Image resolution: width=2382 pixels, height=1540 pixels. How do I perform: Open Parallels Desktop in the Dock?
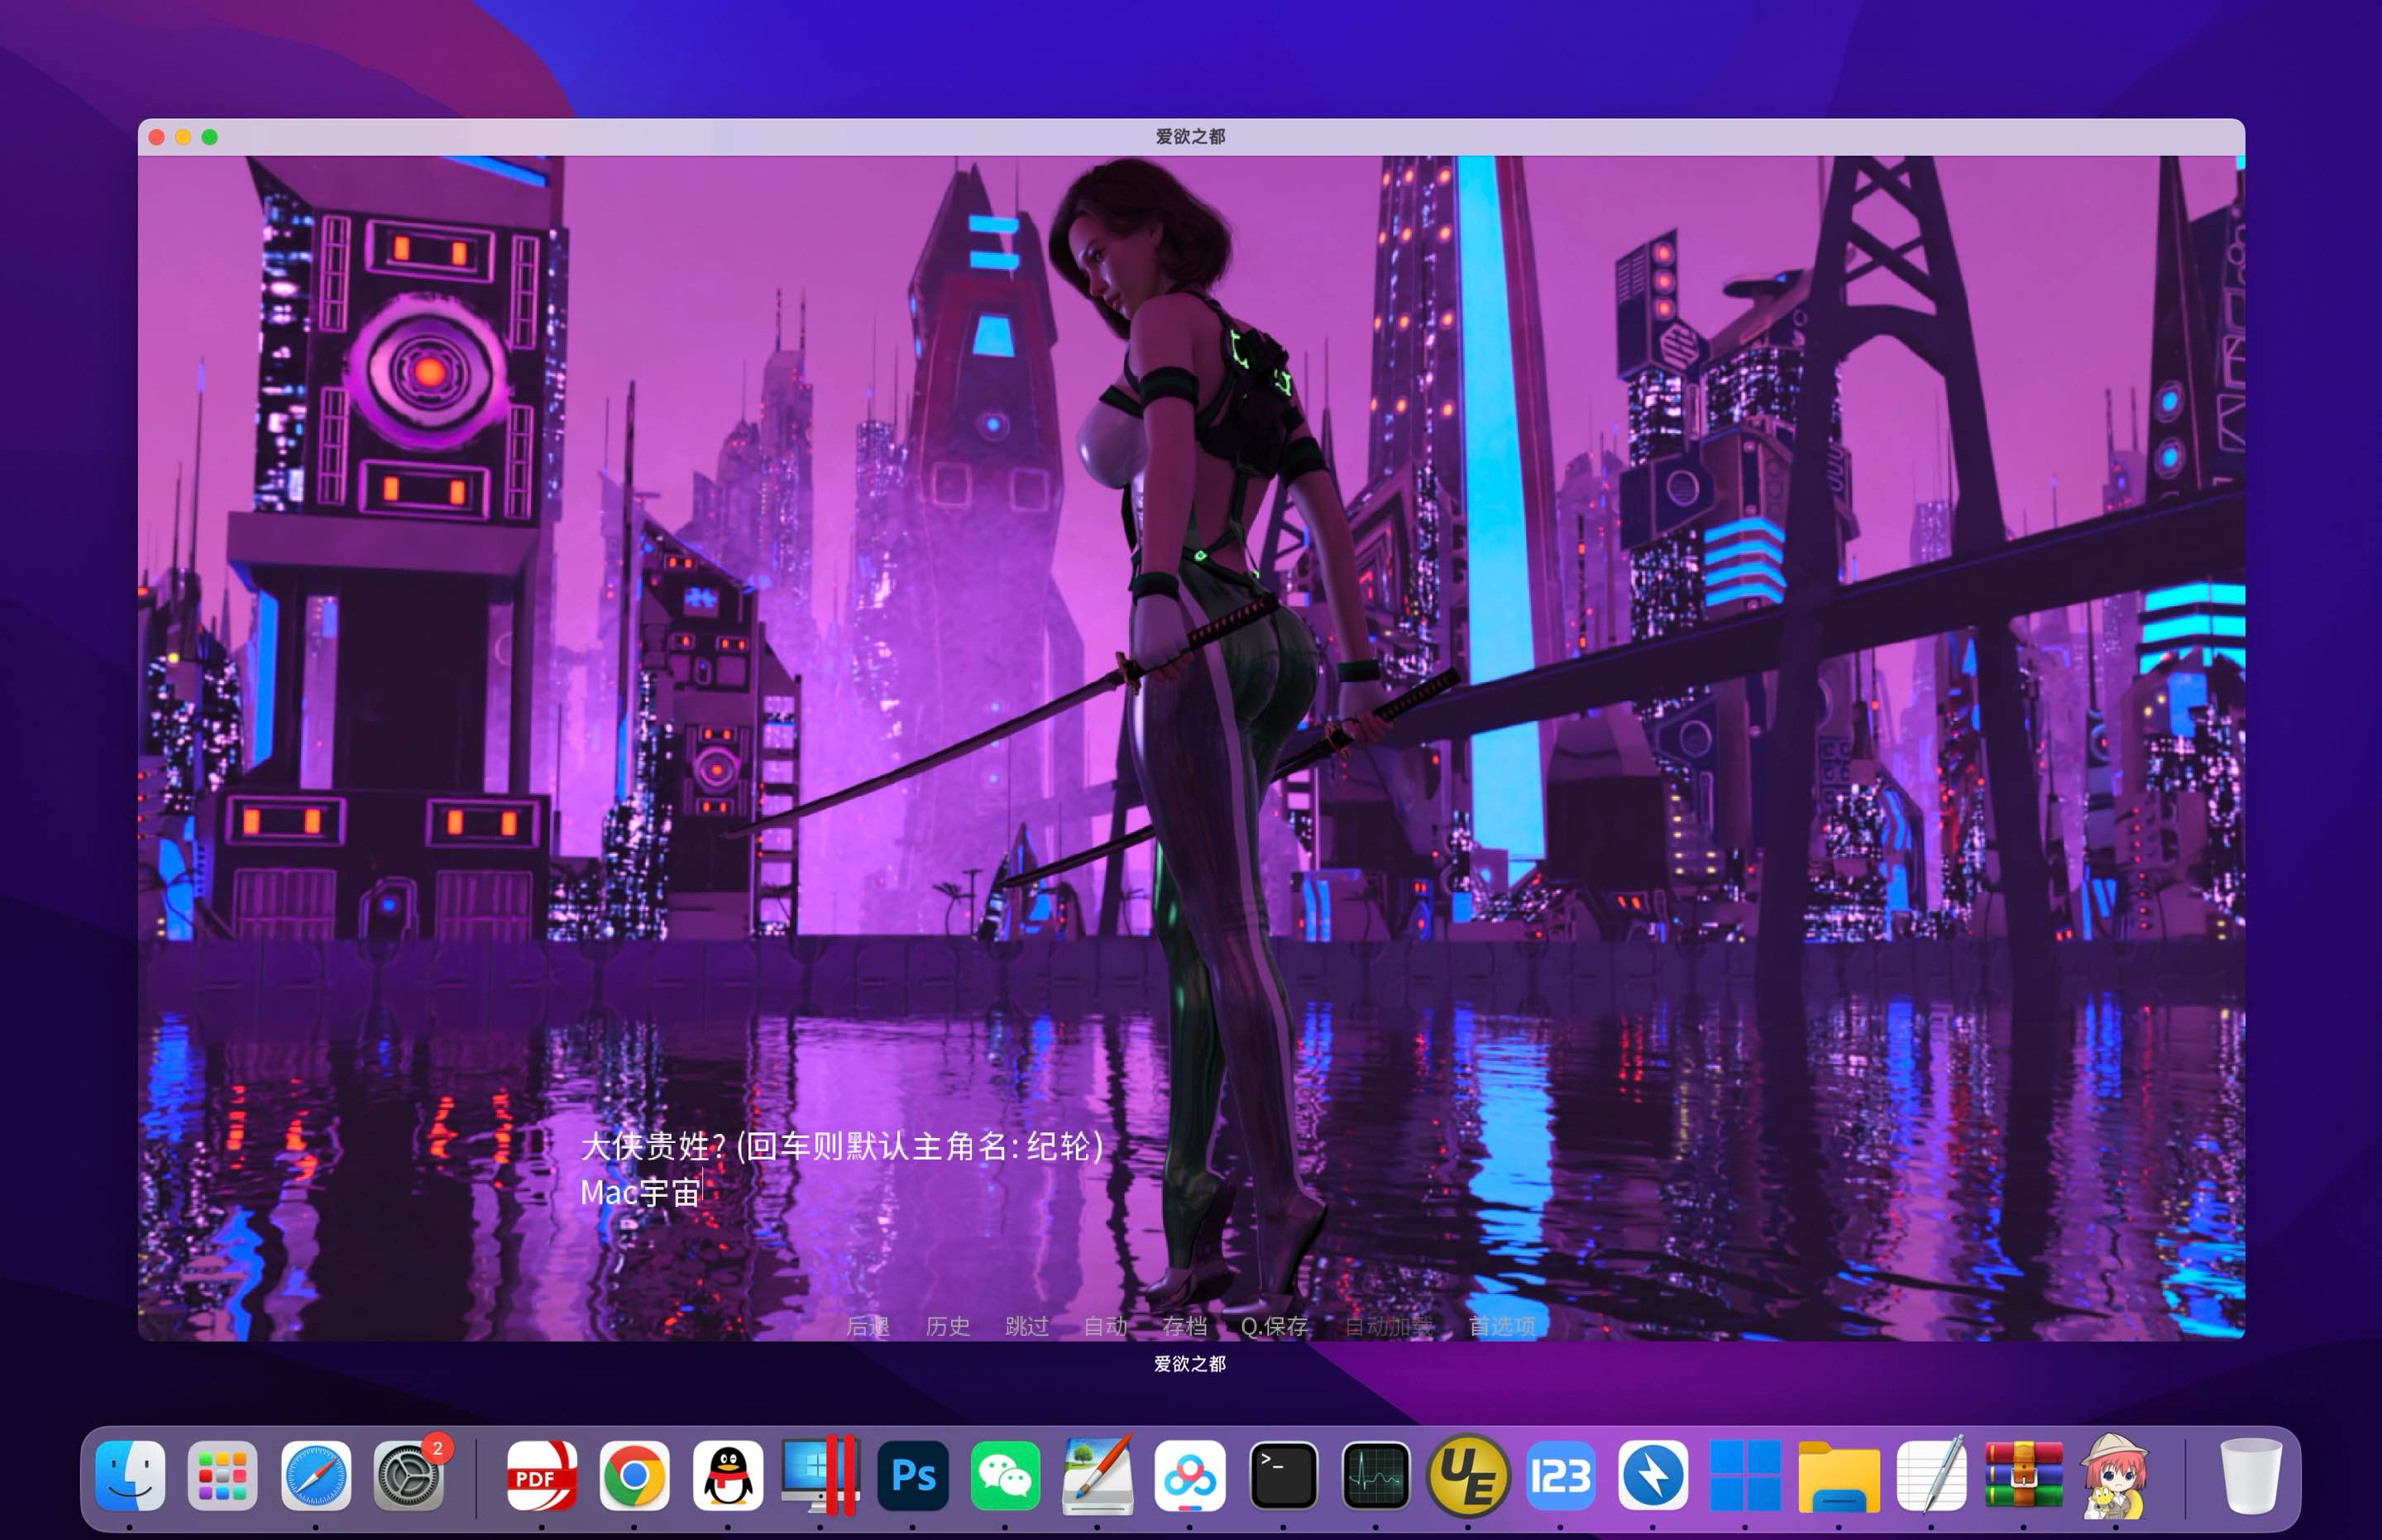820,1475
